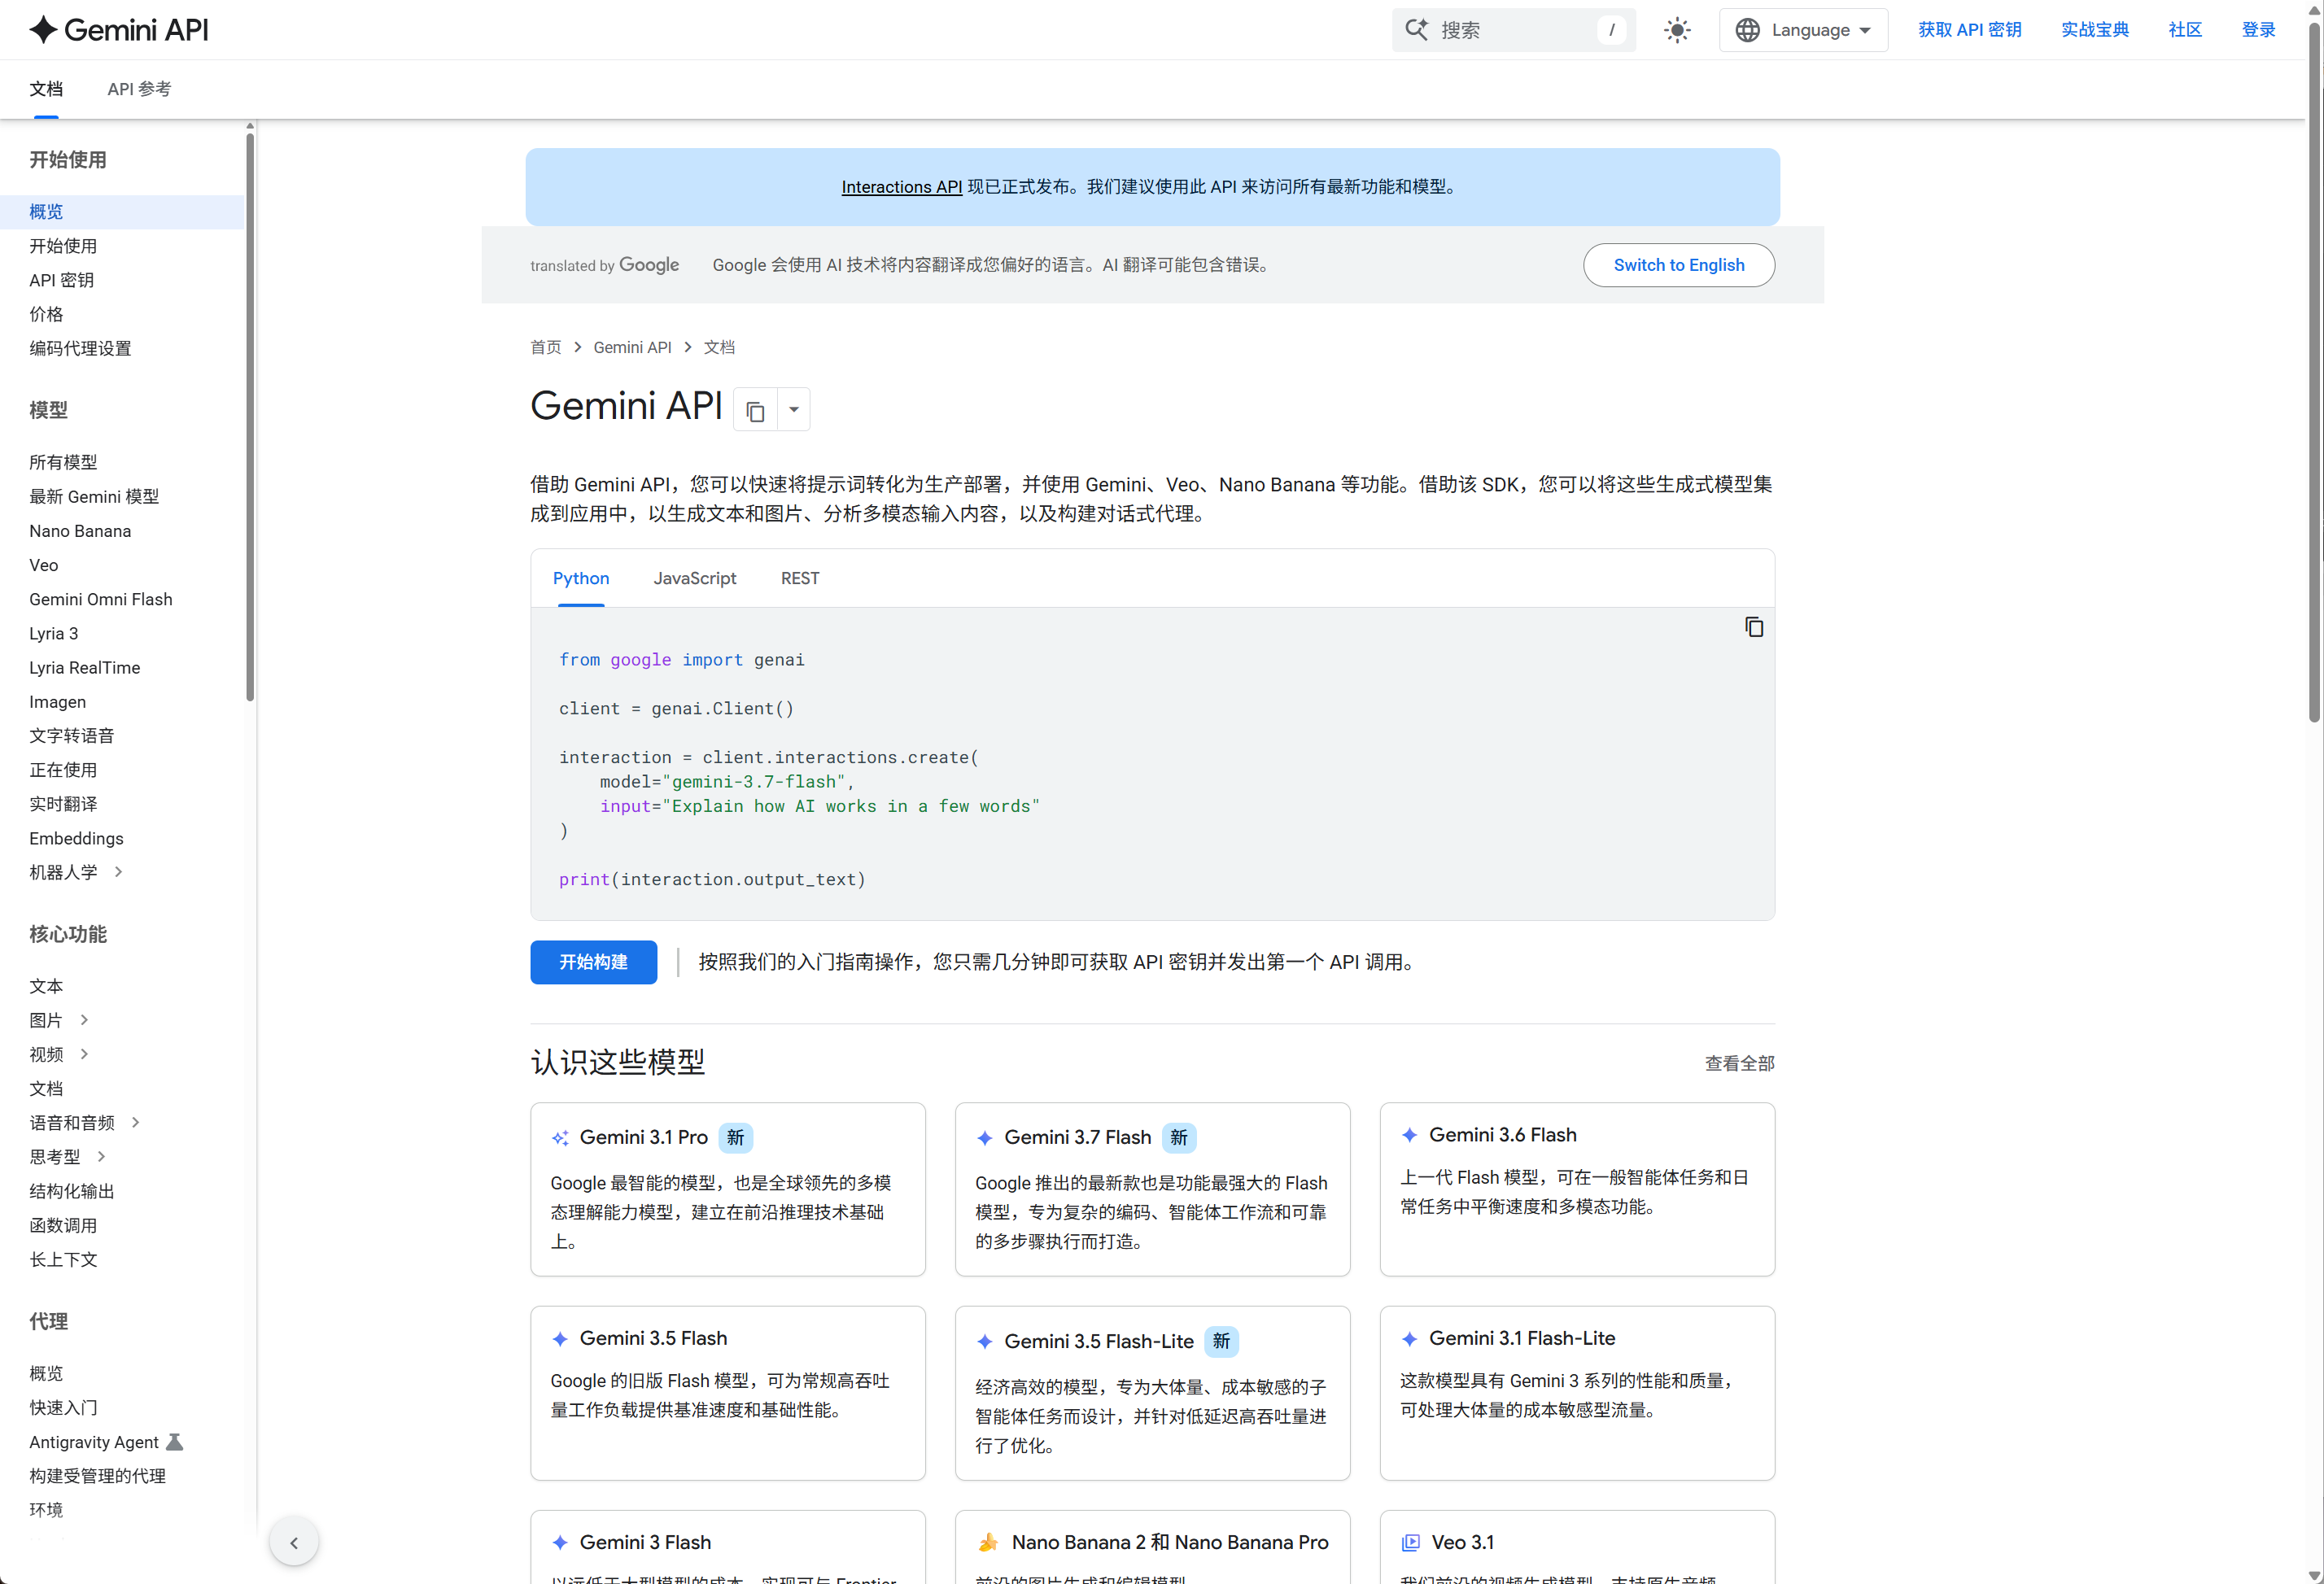
Task: Open the Interactions API banner link
Action: tap(902, 187)
